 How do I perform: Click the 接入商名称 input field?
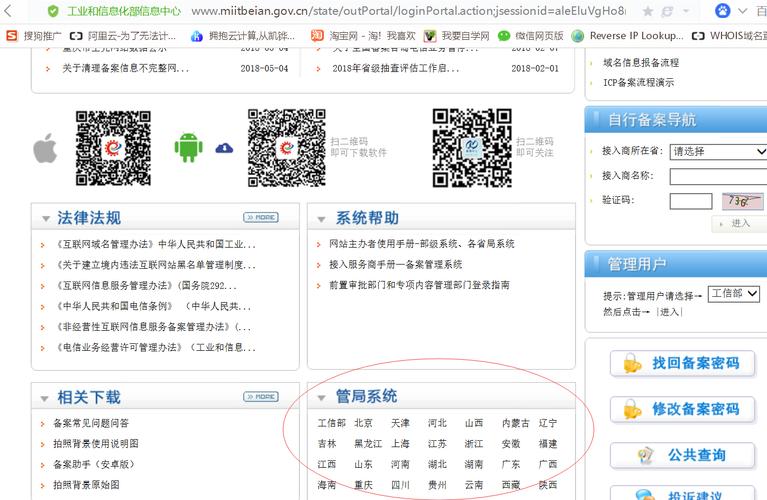[718, 176]
